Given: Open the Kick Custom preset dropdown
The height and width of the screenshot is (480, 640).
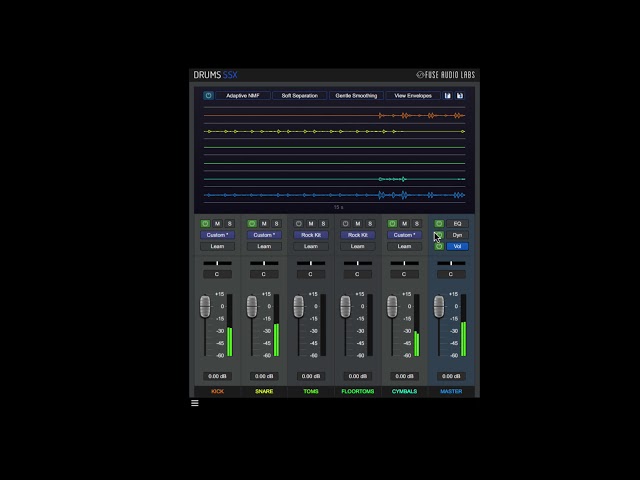Looking at the screenshot, I should coord(218,235).
